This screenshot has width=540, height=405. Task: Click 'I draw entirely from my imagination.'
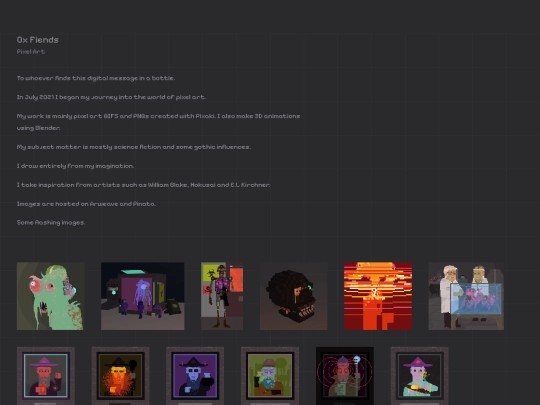75,166
